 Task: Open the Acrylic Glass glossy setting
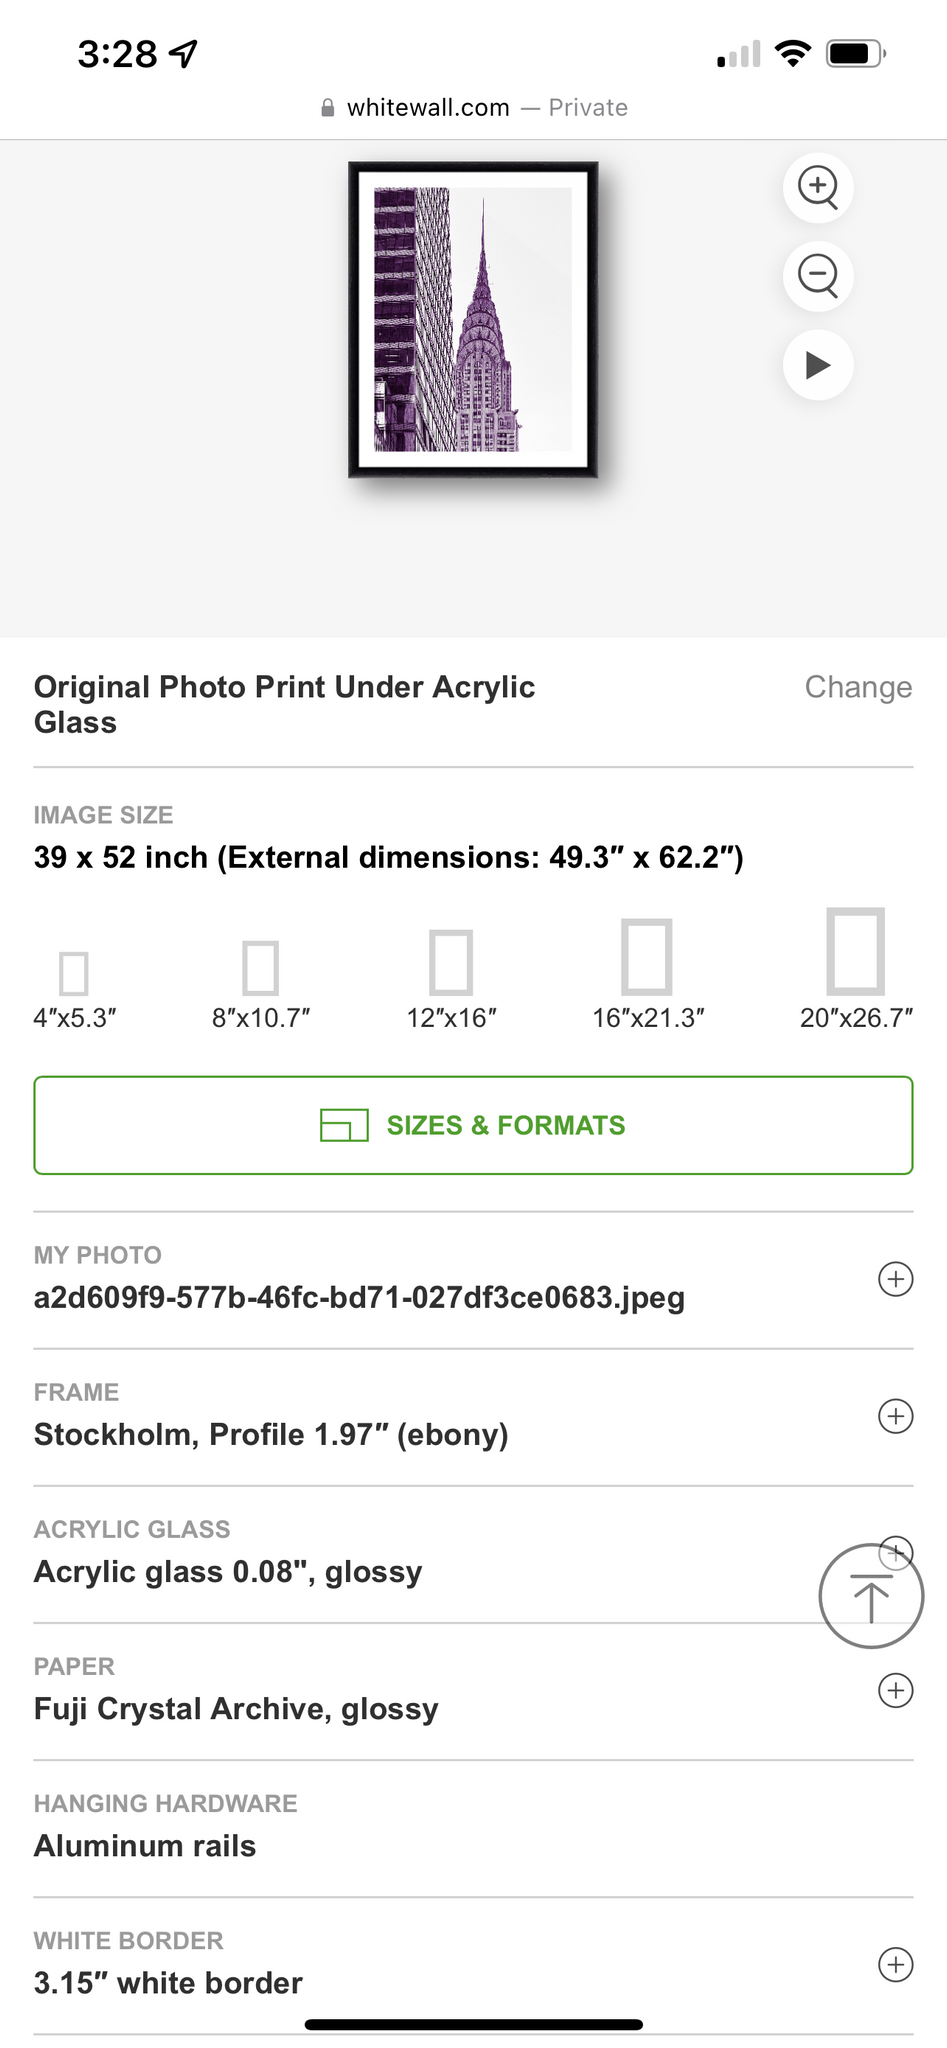228,1571
